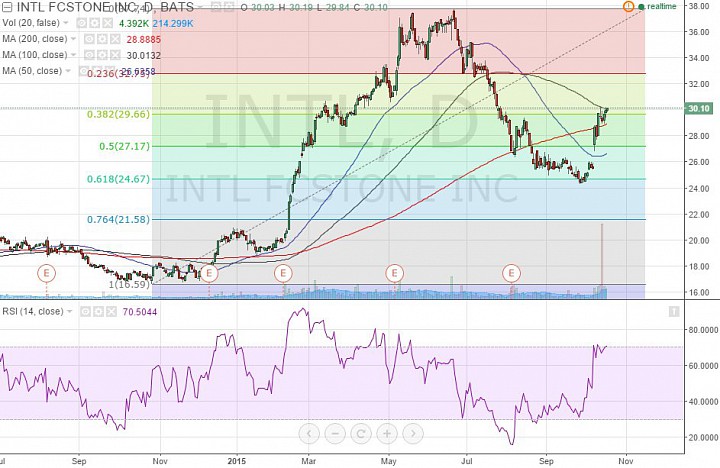
Task: Select the 0.618(24.67) Fibonacci level label
Action: (x=118, y=179)
